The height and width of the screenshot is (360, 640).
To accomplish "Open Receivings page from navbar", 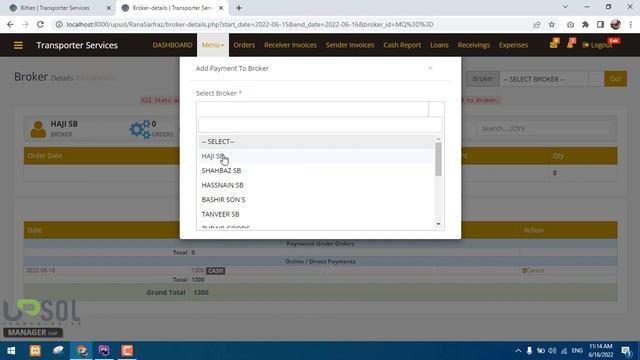I will (x=473, y=45).
